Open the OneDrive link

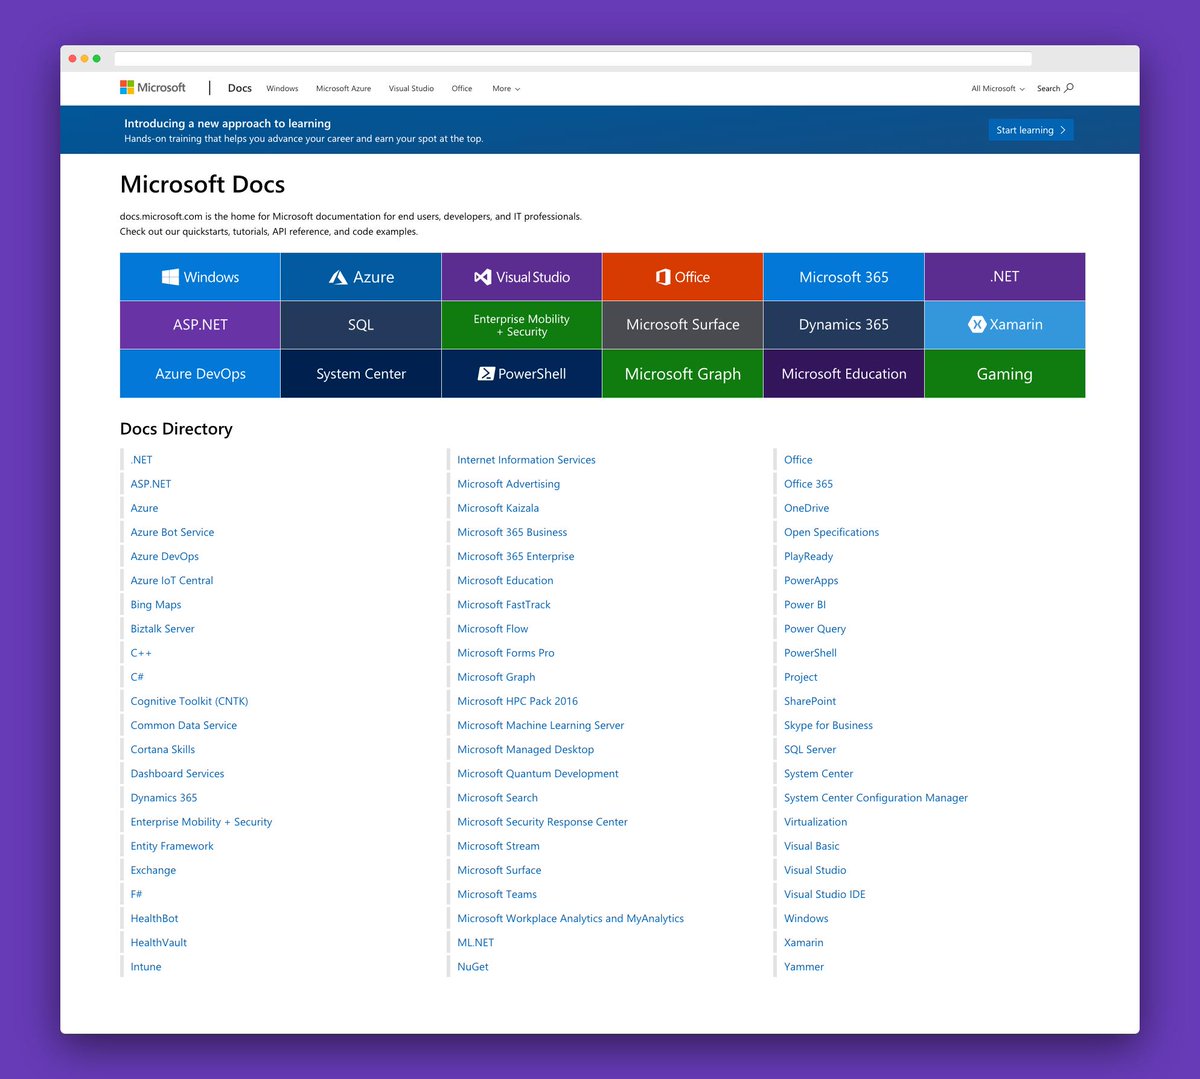click(x=806, y=508)
